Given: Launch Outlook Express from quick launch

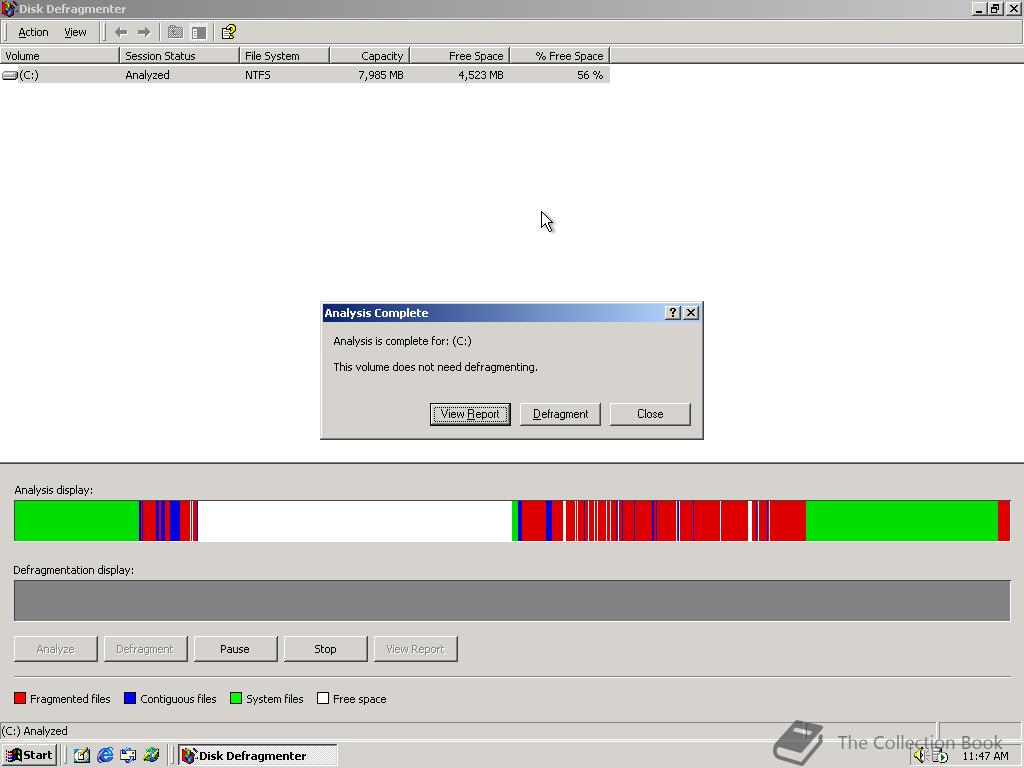Looking at the screenshot, I should click(x=128, y=756).
